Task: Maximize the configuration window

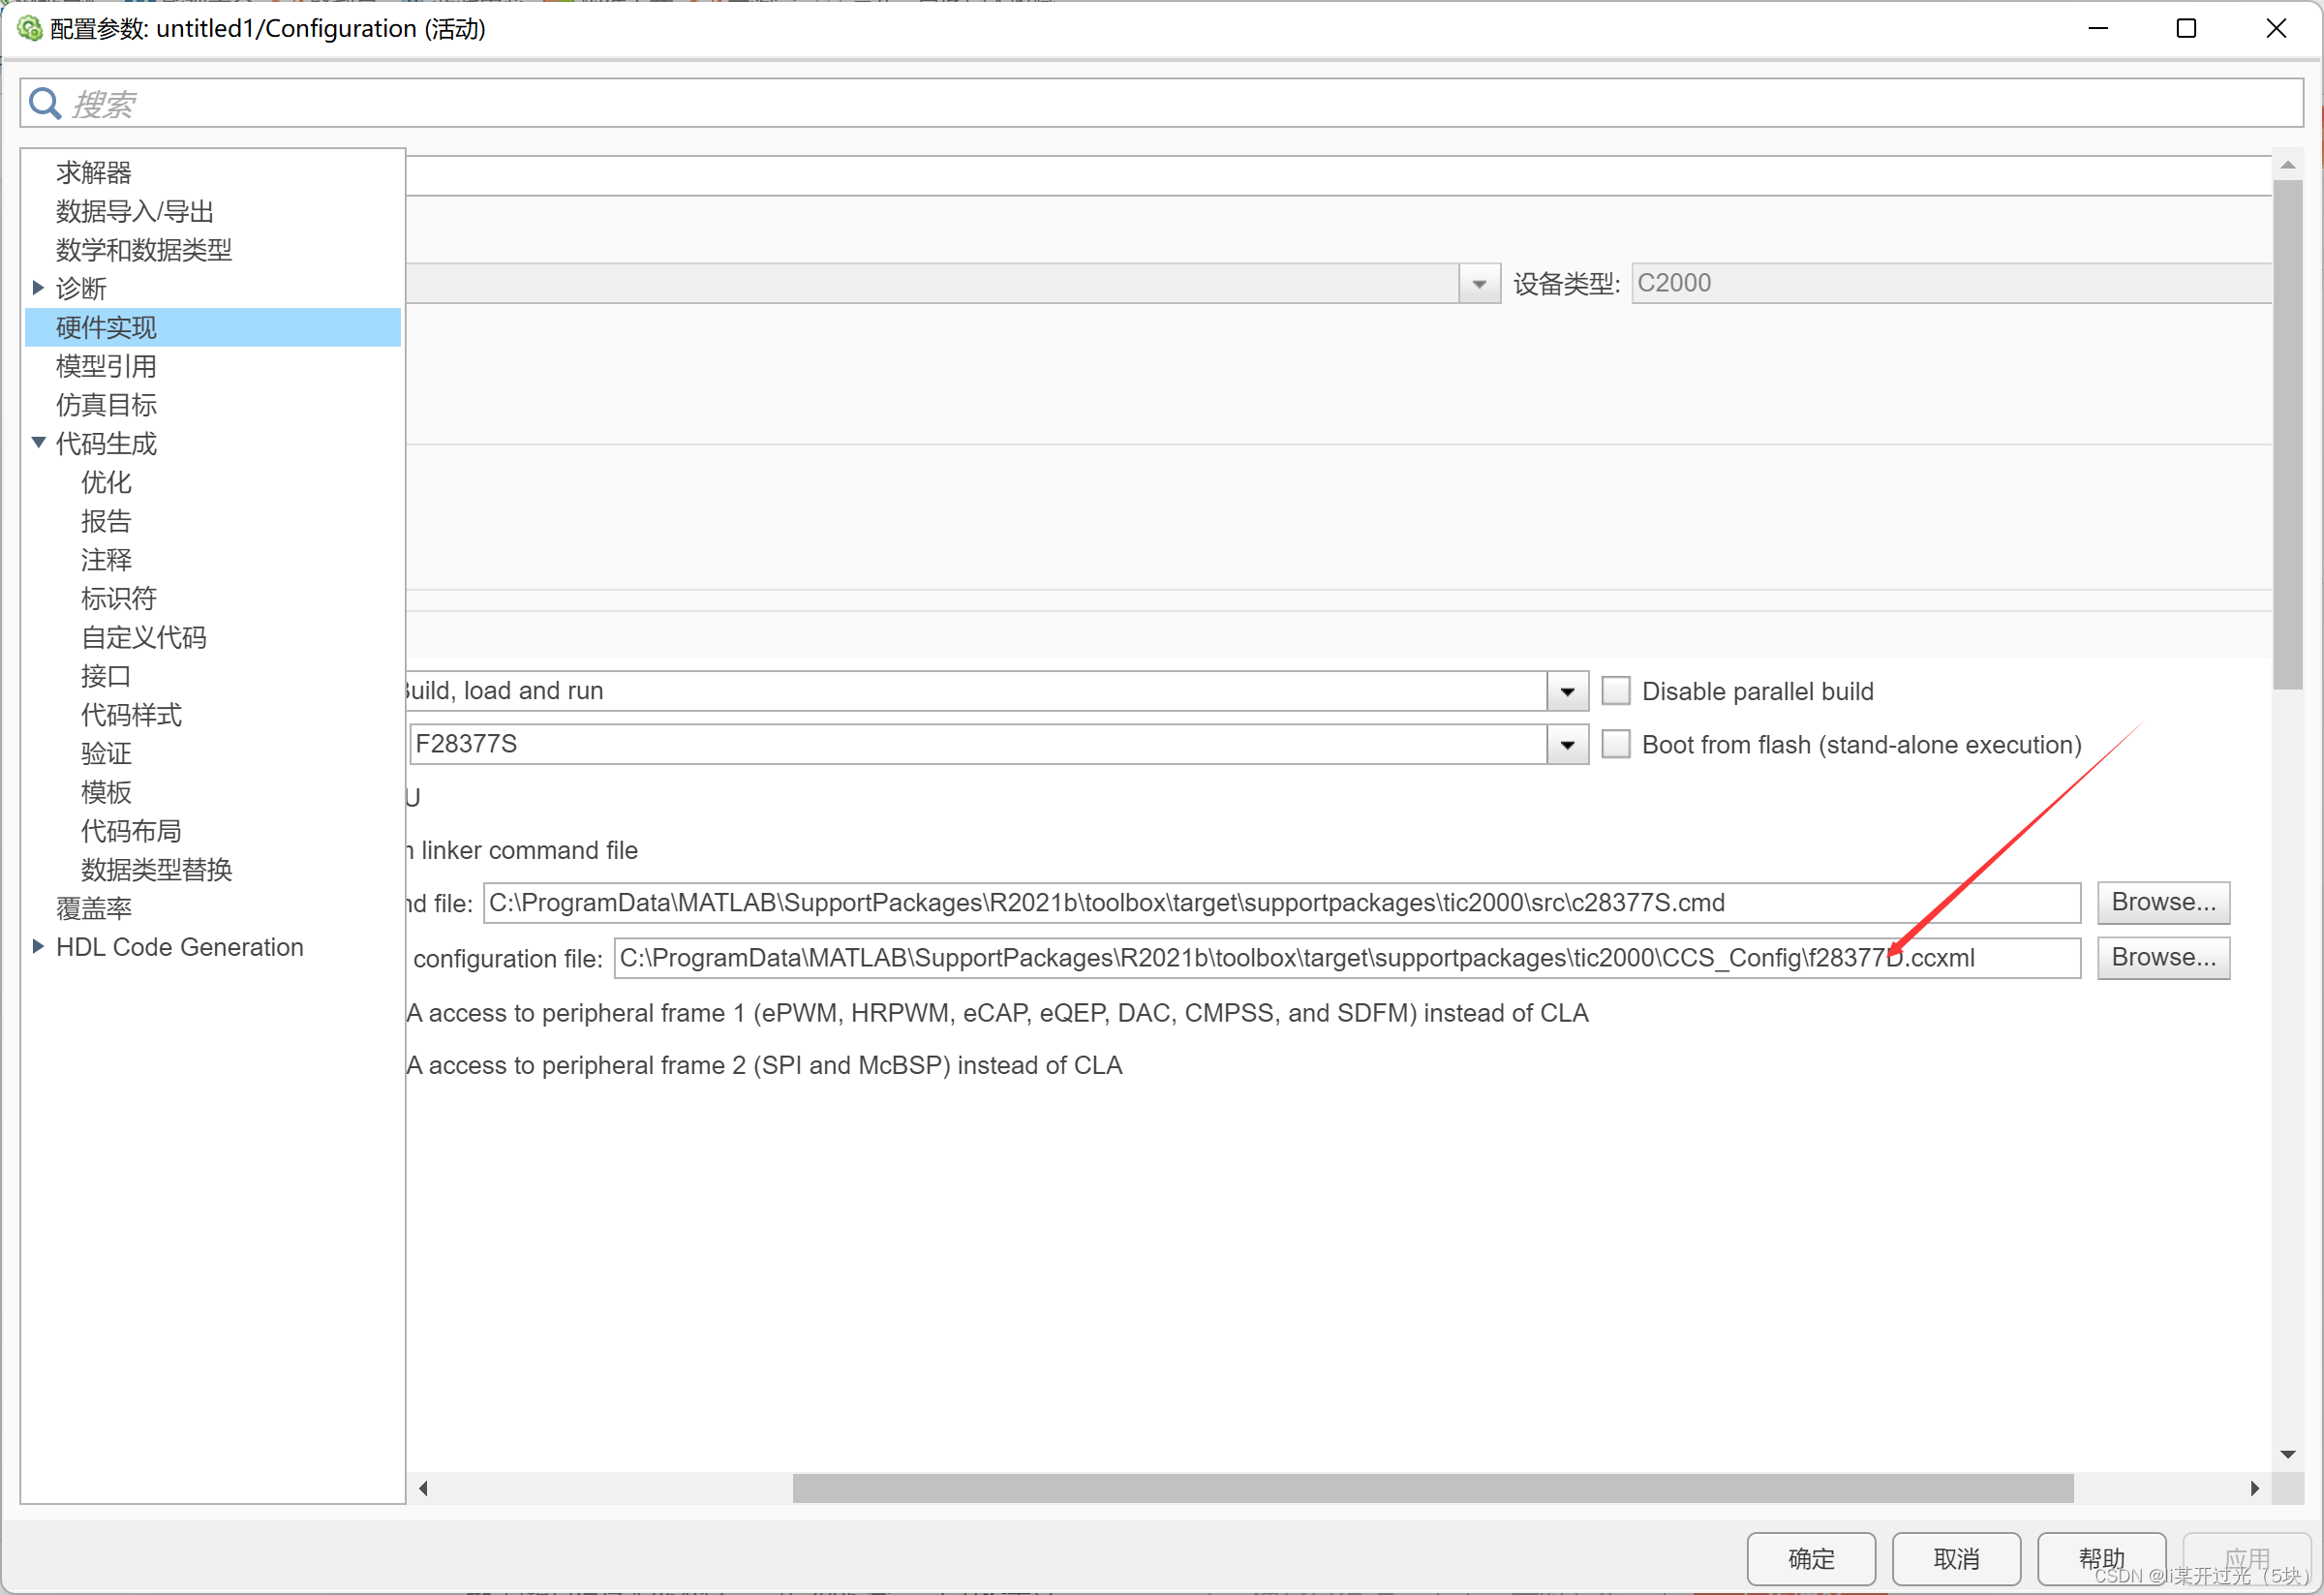Action: click(x=2187, y=28)
